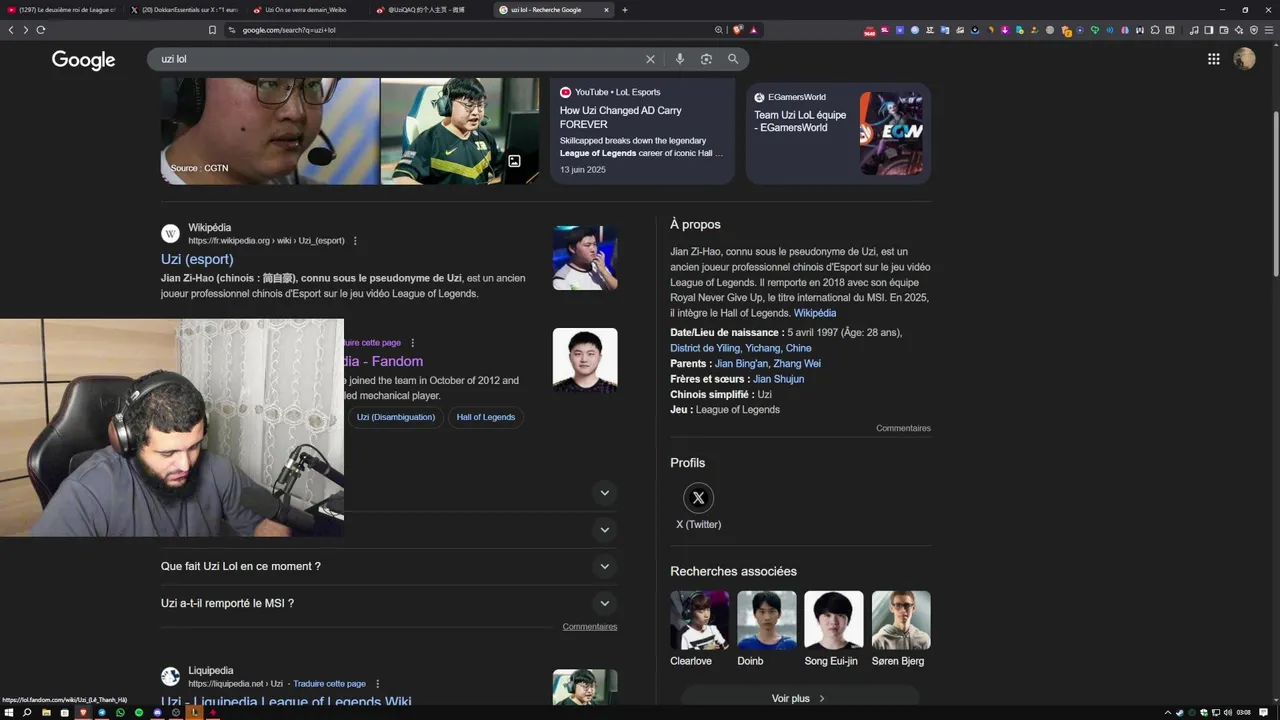Screen dimensions: 1280x720
Task: Click 'Commentaires' under the knowledge panel
Action: coord(903,428)
